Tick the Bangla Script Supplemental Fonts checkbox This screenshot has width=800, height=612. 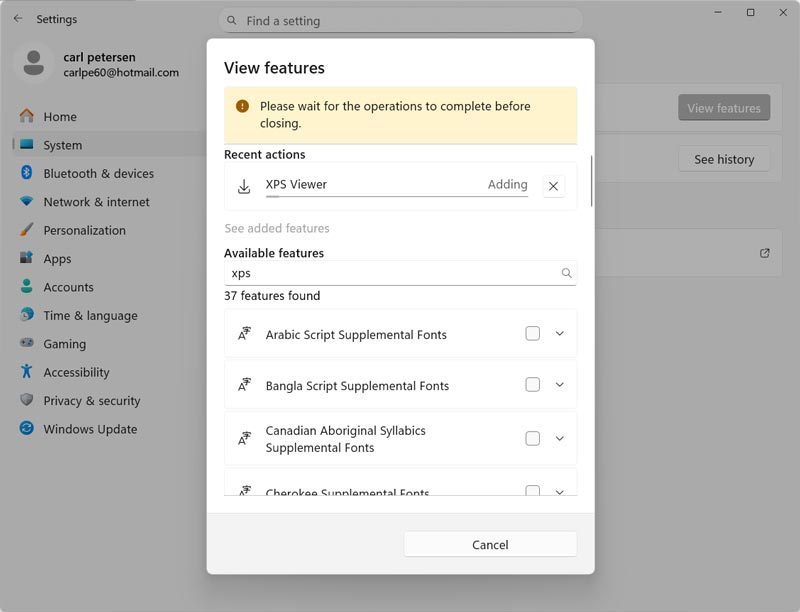pos(532,385)
